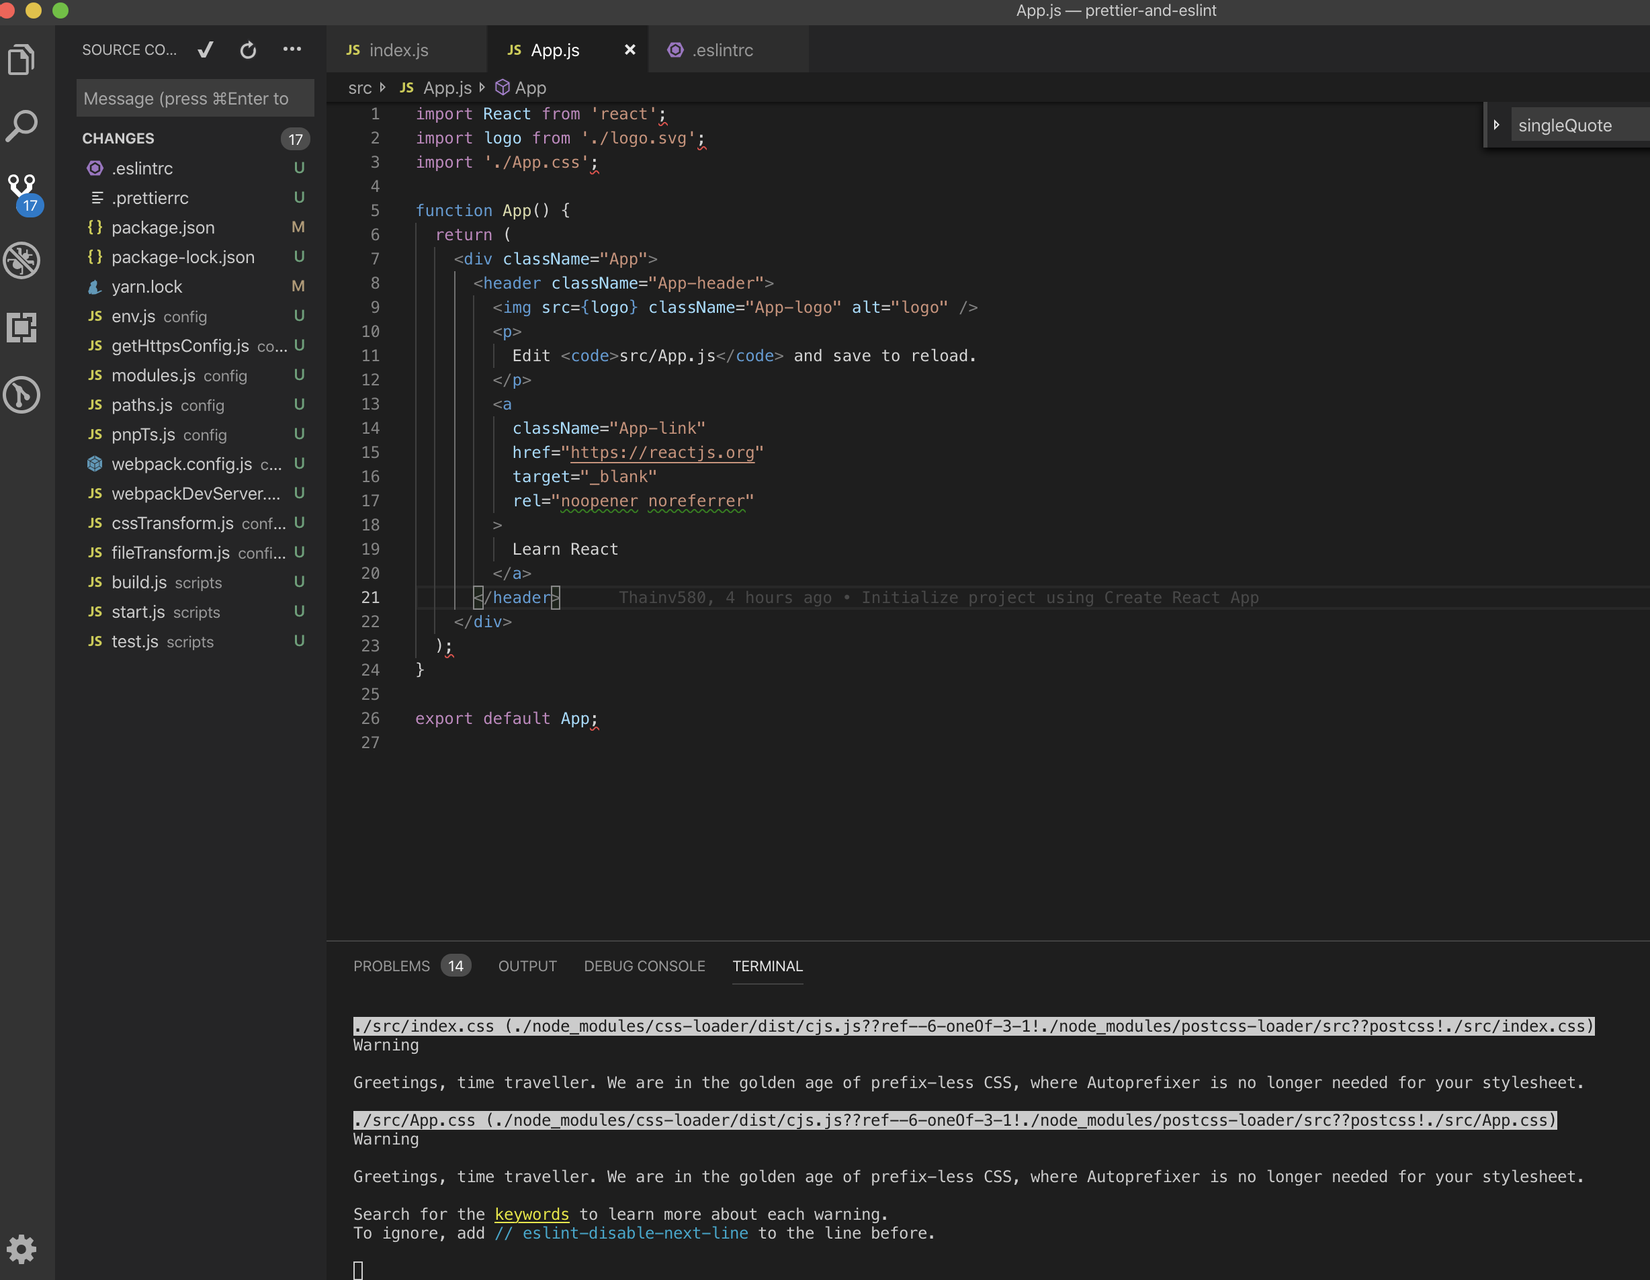Image resolution: width=1650 pixels, height=1280 pixels.
Task: Select package.json in the changes list
Action: pyautogui.click(x=163, y=228)
